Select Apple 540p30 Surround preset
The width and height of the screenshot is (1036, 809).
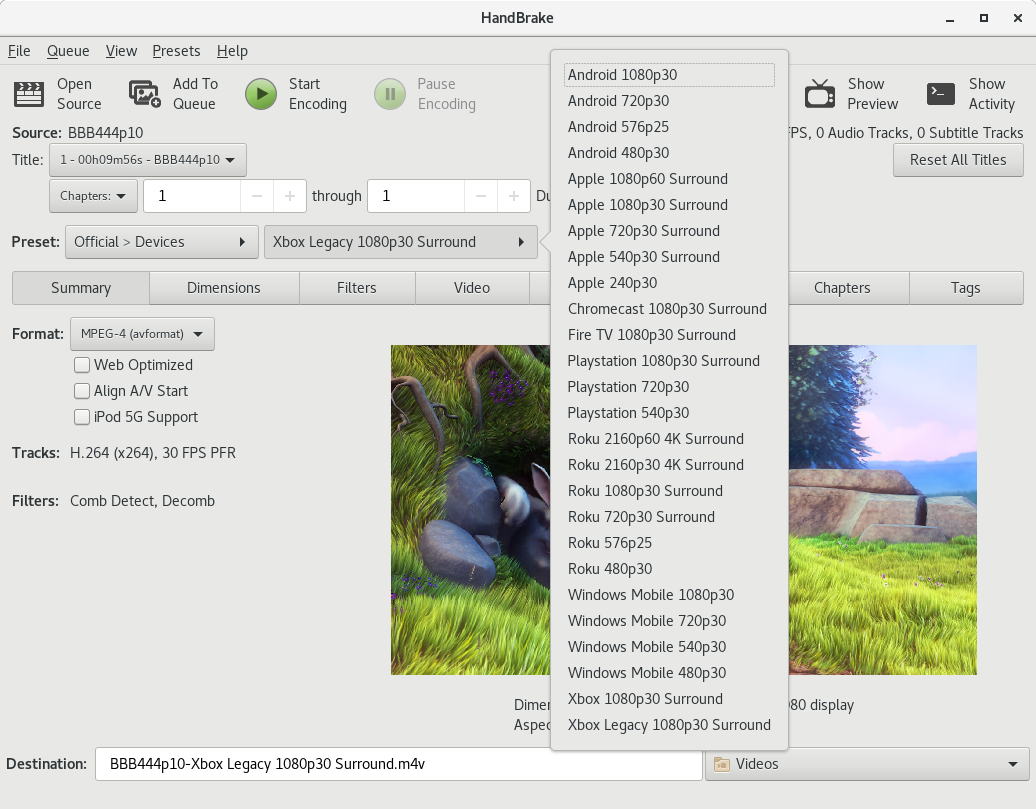point(669,256)
